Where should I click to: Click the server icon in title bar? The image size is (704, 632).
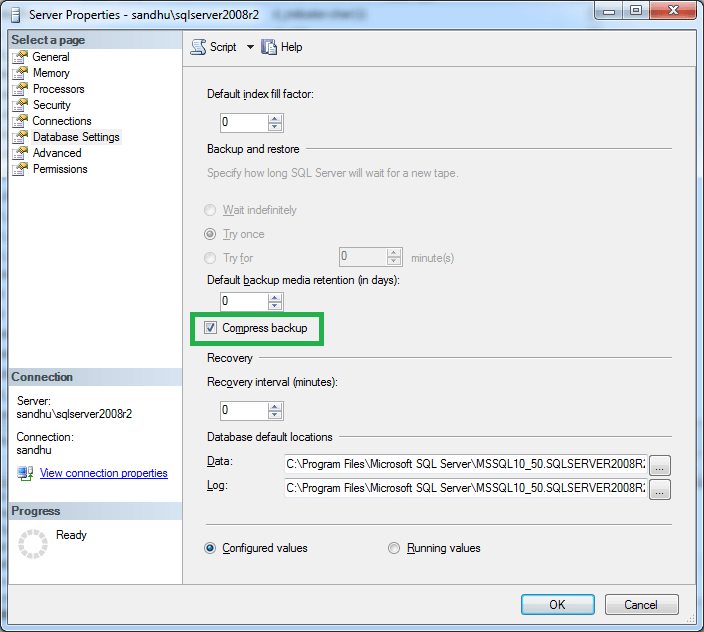[x=16, y=15]
